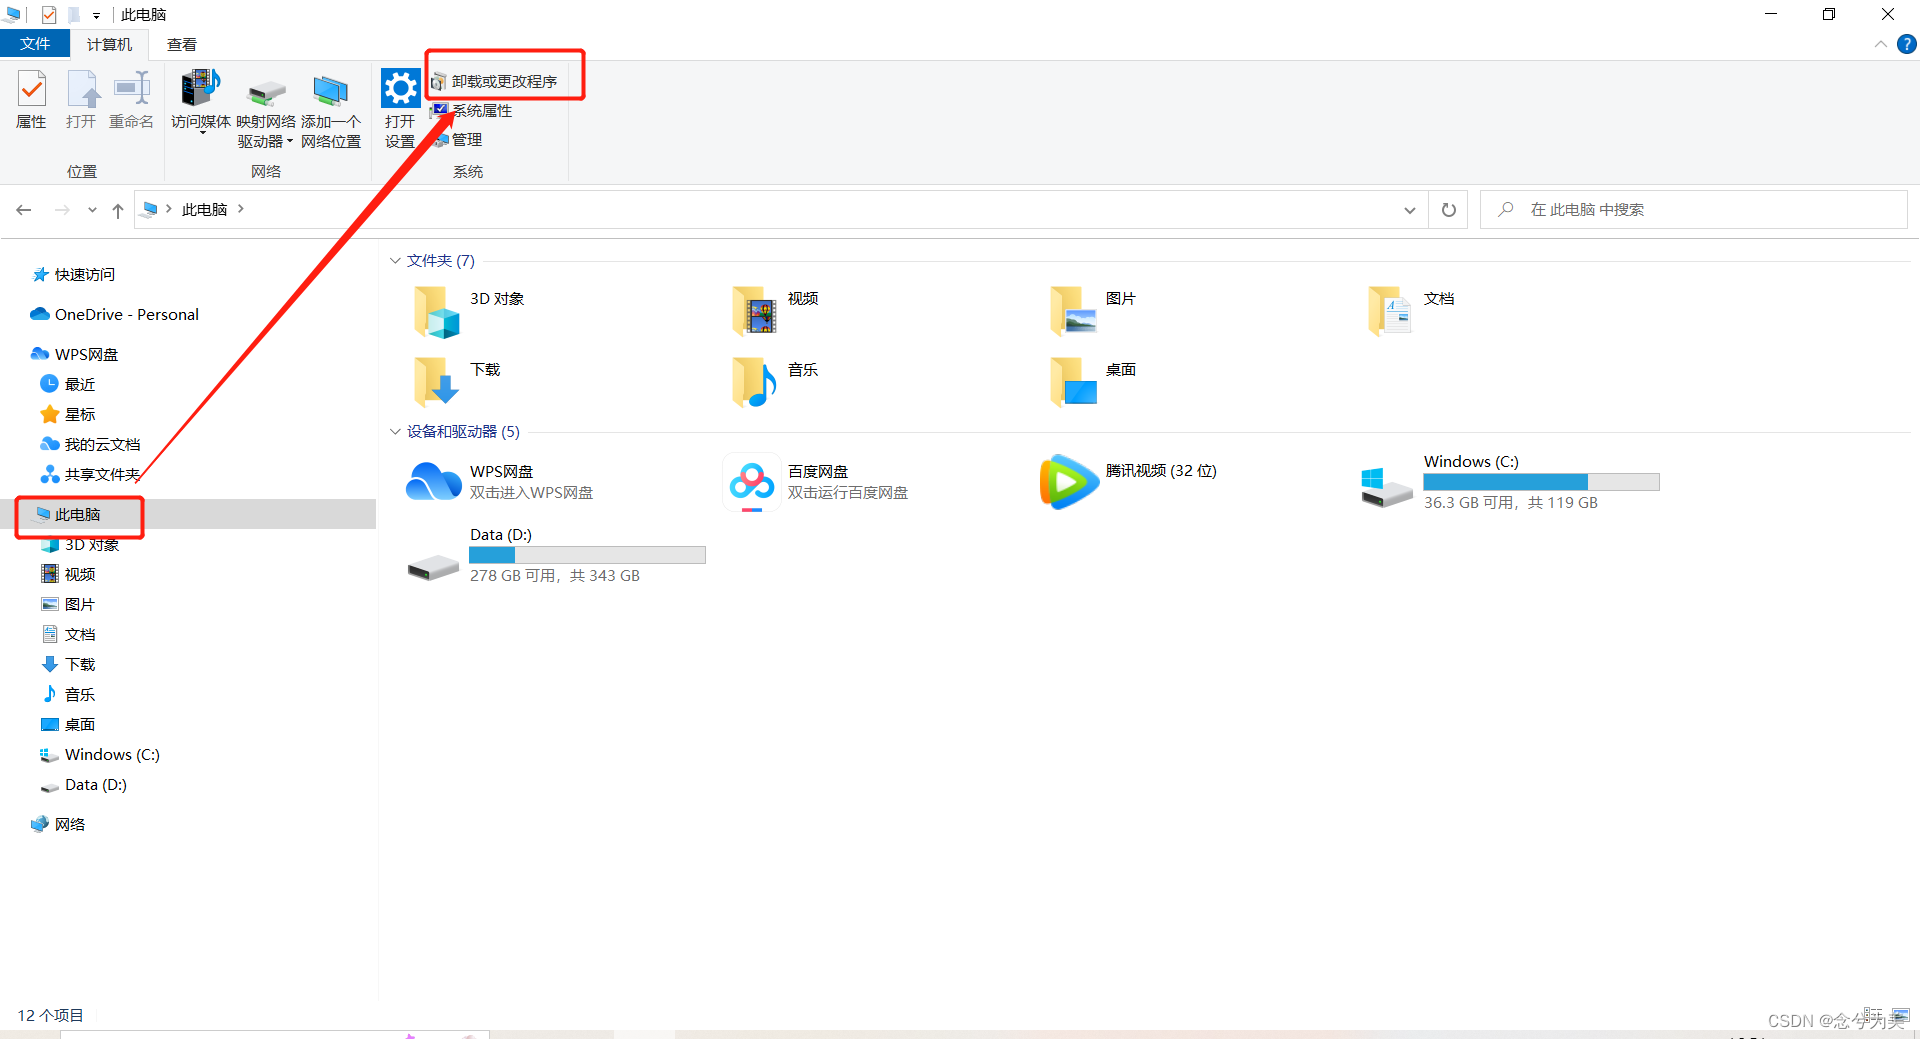Refresh the current folder view
The width and height of the screenshot is (1920, 1039).
click(1449, 210)
